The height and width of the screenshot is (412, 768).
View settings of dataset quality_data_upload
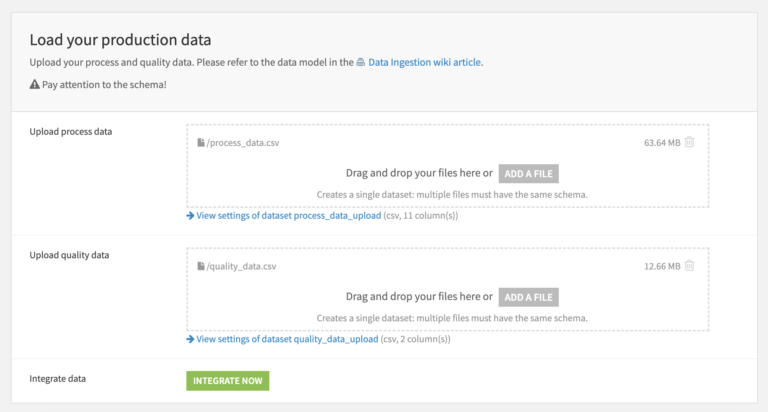(x=287, y=339)
